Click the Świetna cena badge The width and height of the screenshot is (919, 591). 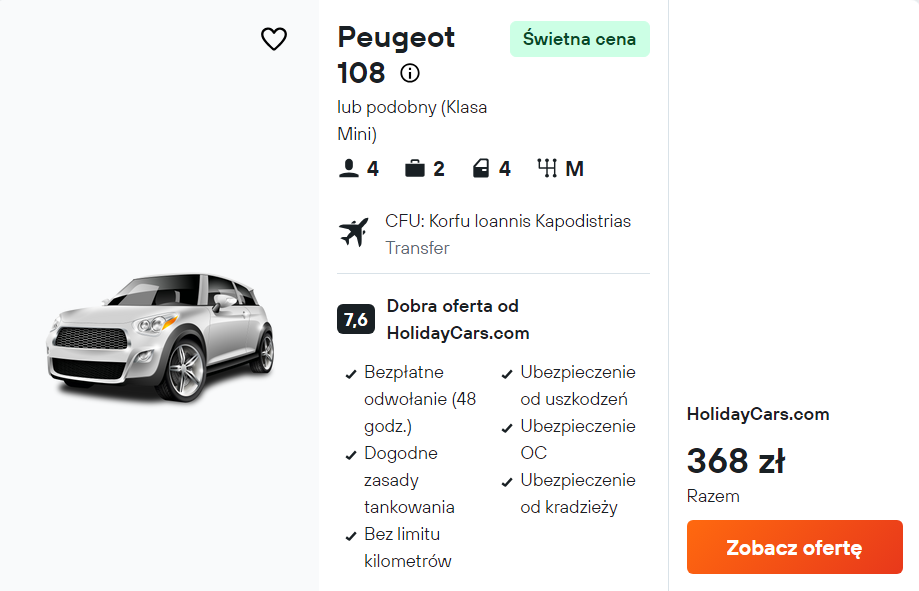(x=579, y=39)
